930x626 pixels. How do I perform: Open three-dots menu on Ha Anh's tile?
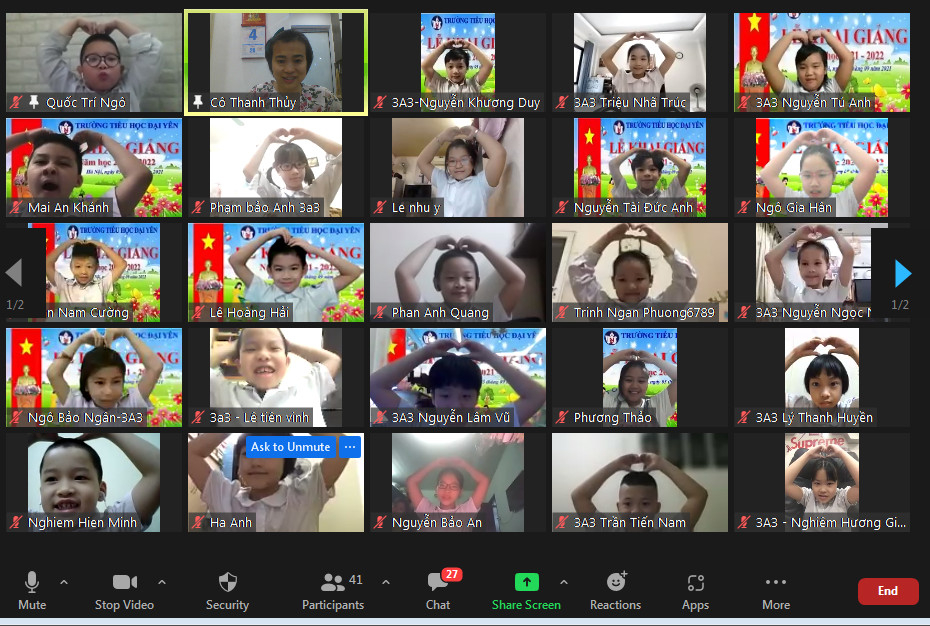[349, 447]
